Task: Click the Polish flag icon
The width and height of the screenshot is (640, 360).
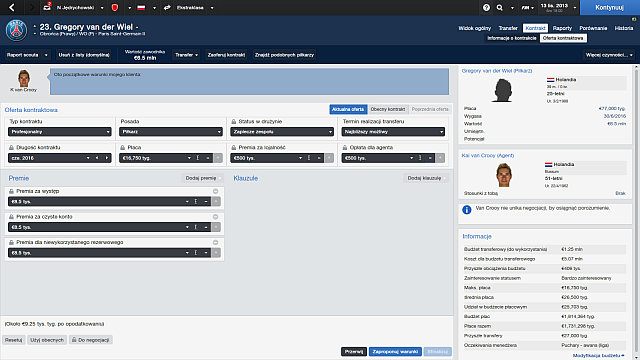Action: pyautogui.click(x=141, y=7)
